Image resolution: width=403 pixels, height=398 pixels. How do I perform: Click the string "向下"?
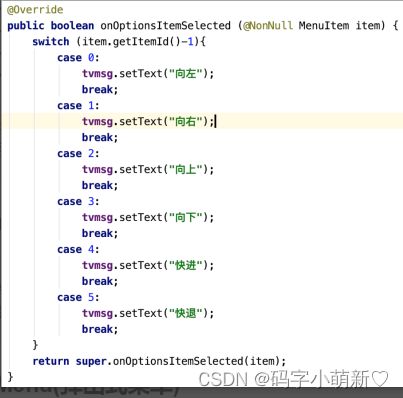[x=186, y=217]
